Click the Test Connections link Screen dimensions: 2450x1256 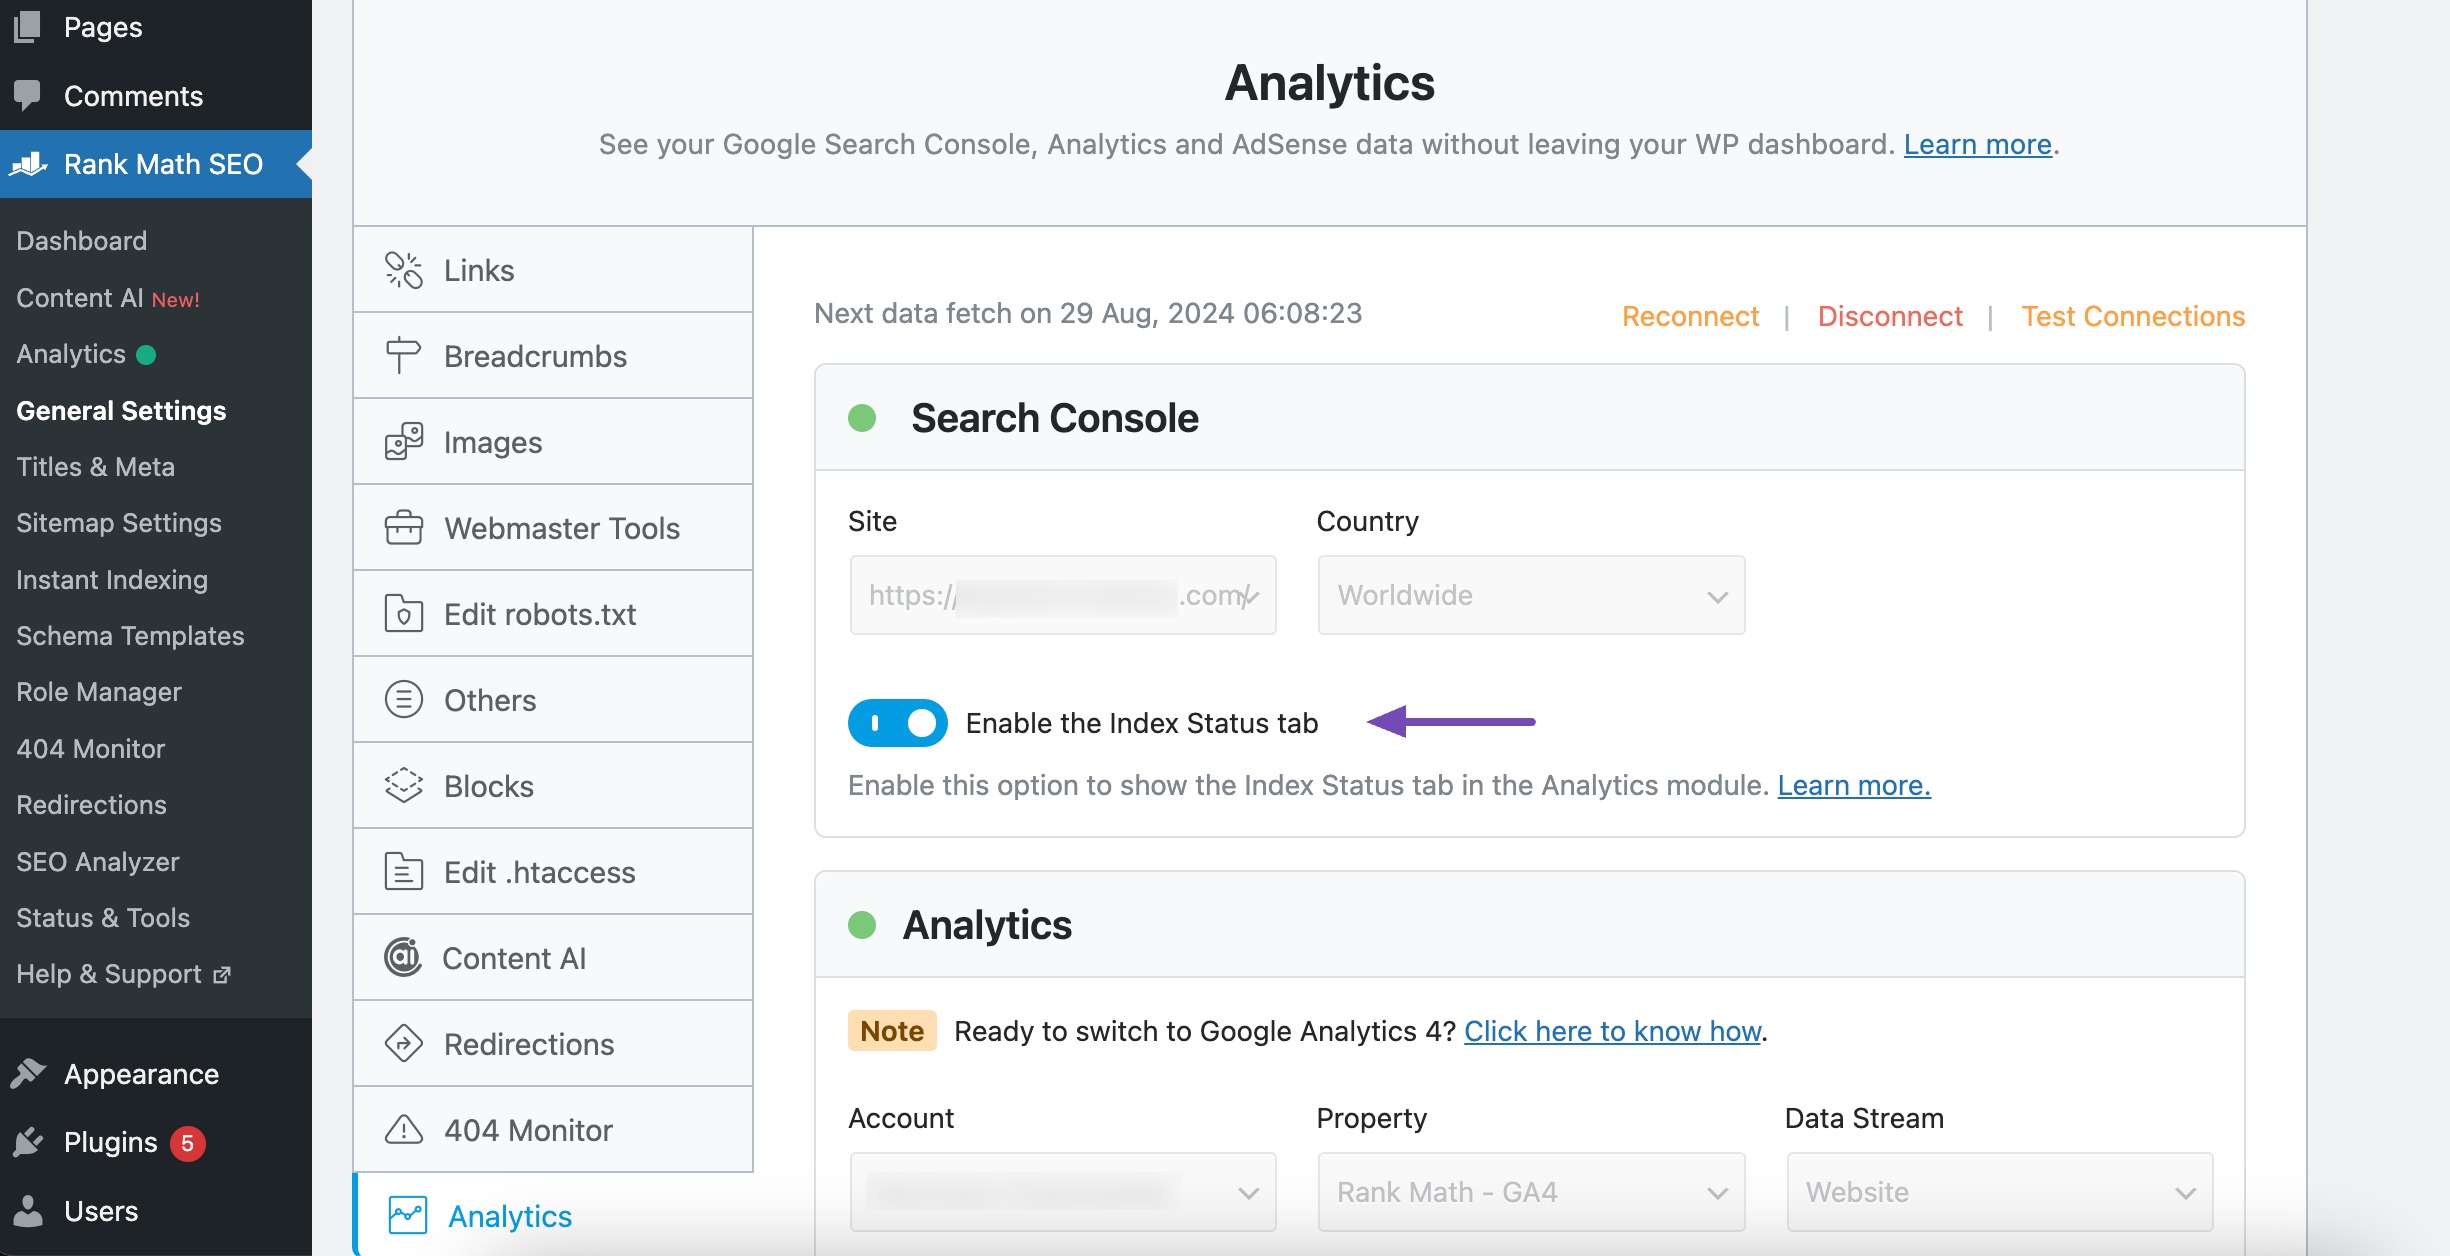point(2133,316)
